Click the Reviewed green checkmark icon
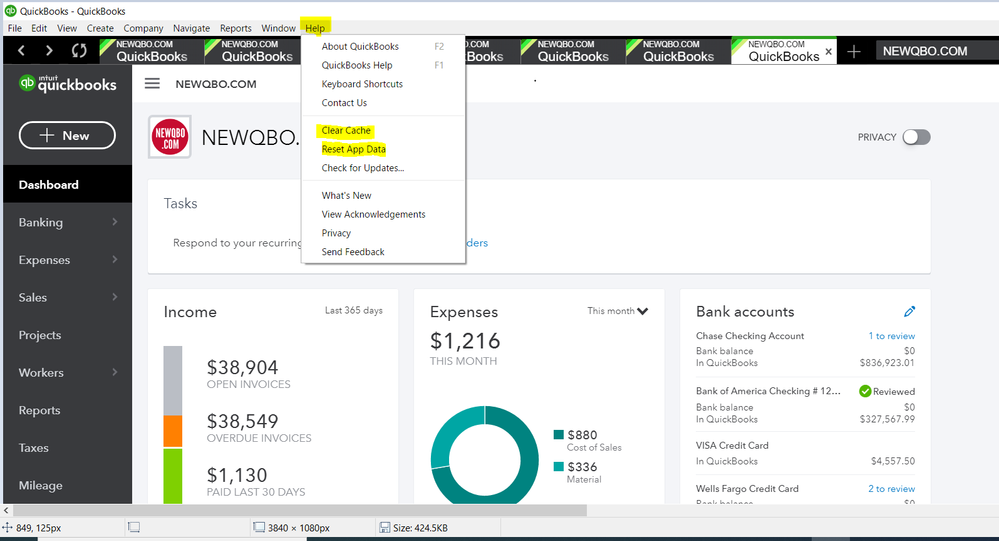Screen dimensions: 999x541 pos(865,391)
